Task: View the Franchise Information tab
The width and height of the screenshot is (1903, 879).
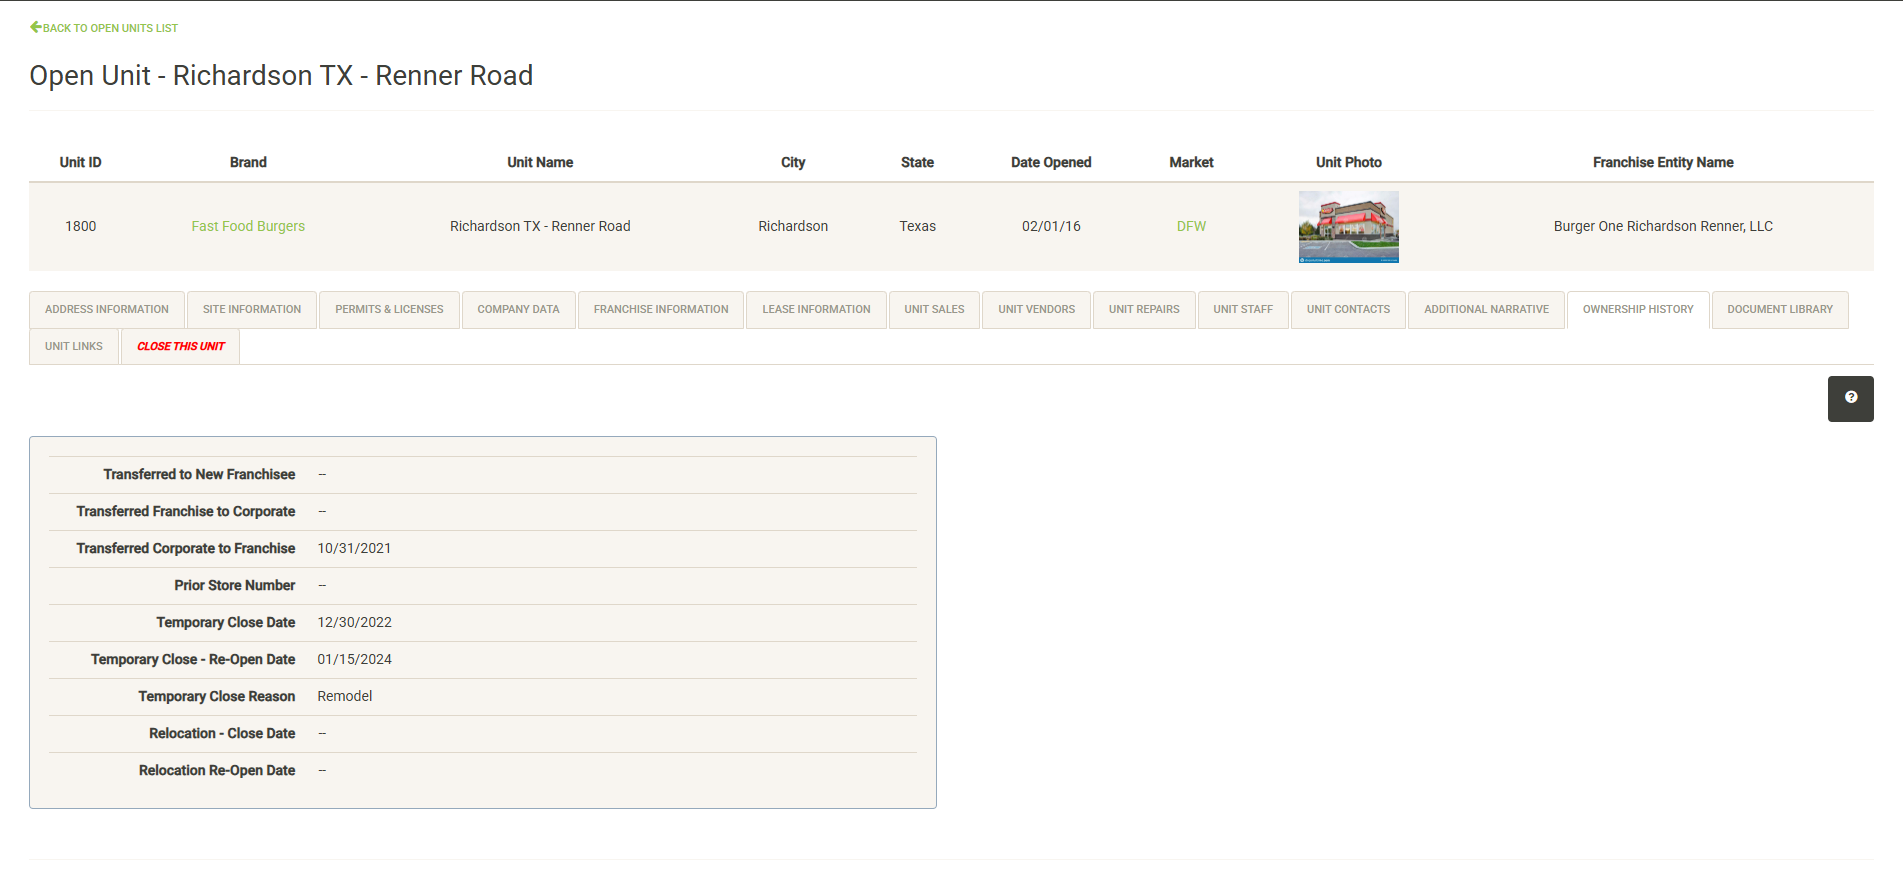Action: 661,310
